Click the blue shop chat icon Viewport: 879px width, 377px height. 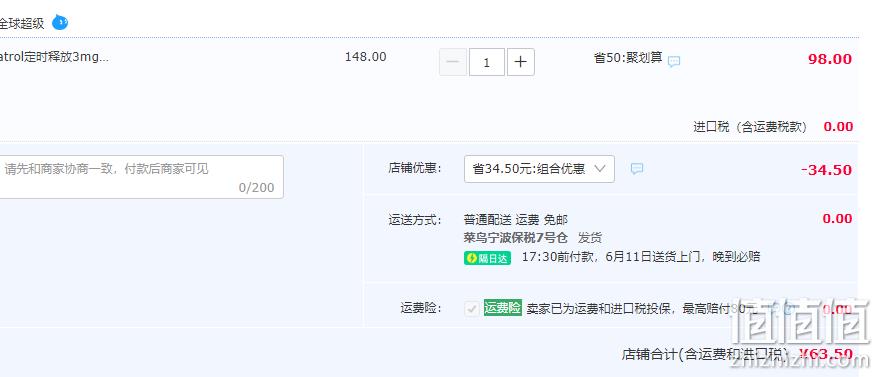[x=60, y=23]
